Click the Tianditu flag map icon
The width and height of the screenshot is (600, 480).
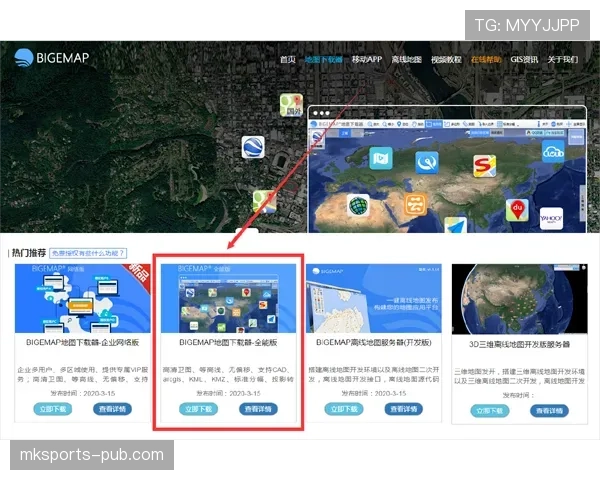tap(381, 158)
